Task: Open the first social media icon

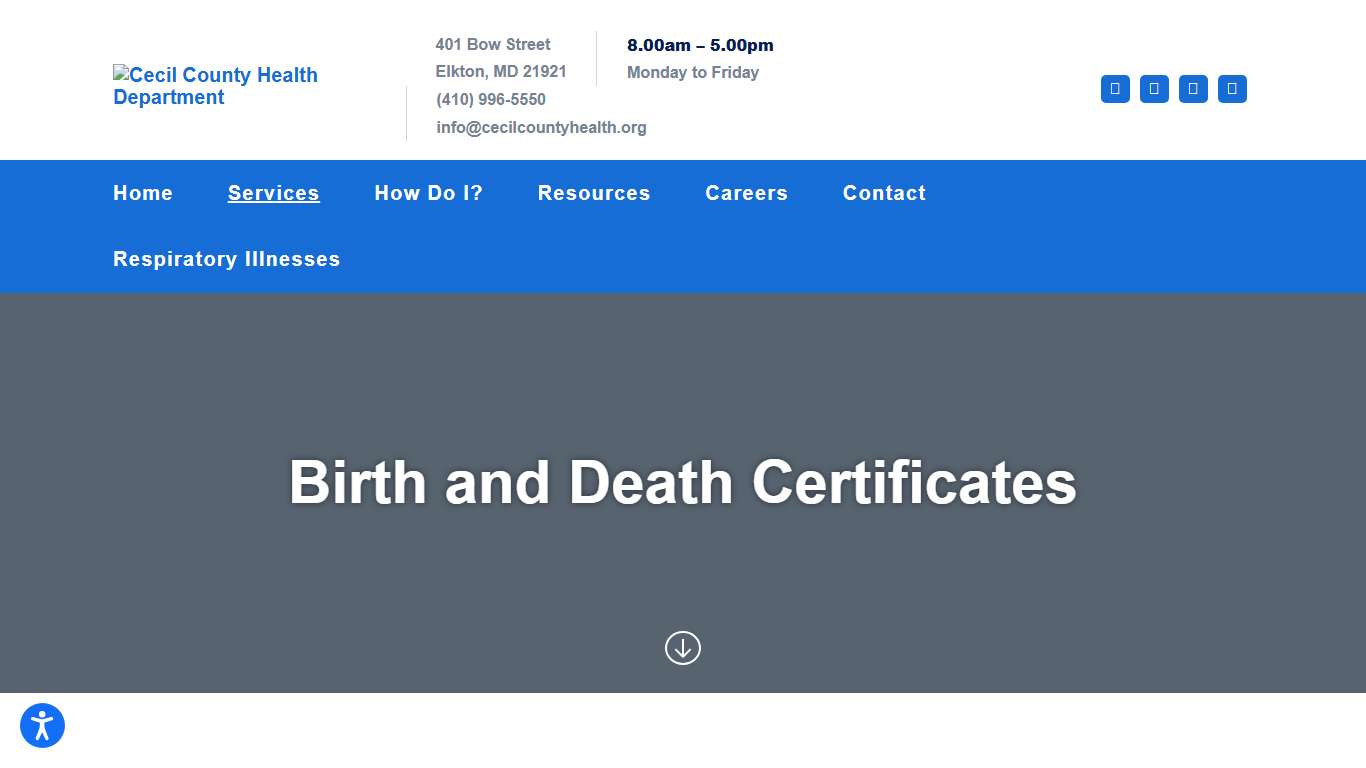Action: pos(1115,89)
